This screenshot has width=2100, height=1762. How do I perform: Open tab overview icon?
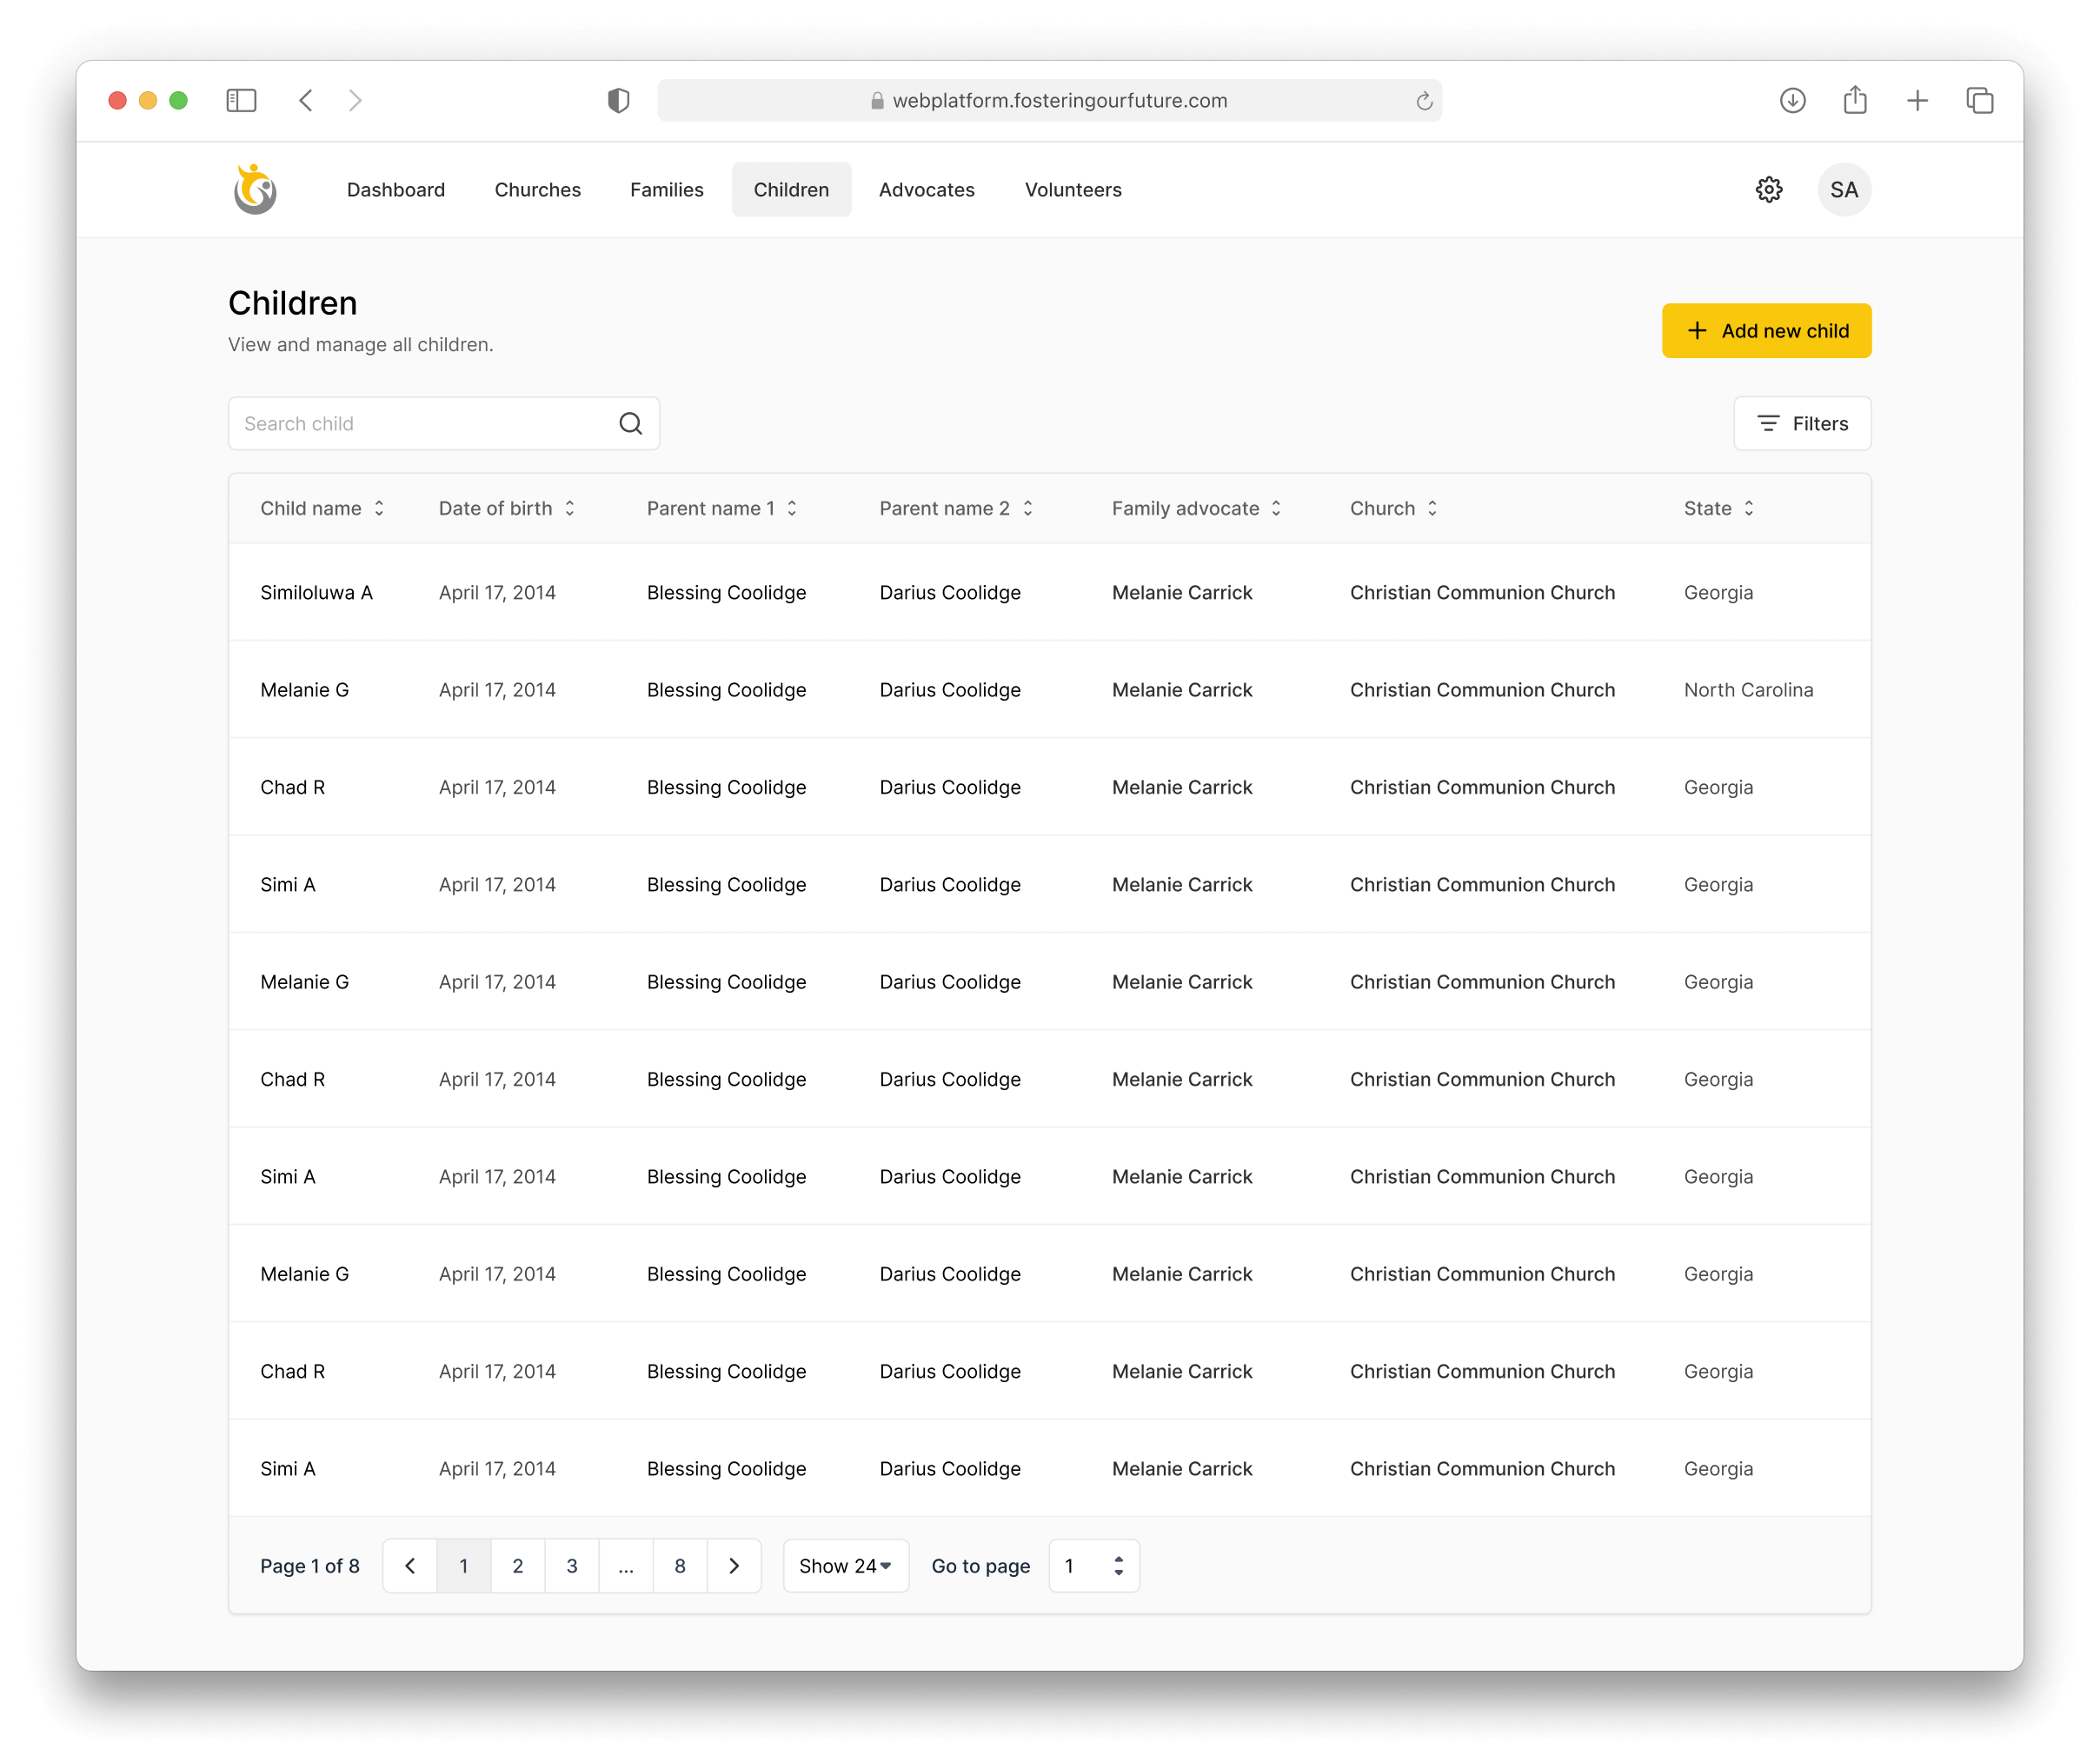1979,101
